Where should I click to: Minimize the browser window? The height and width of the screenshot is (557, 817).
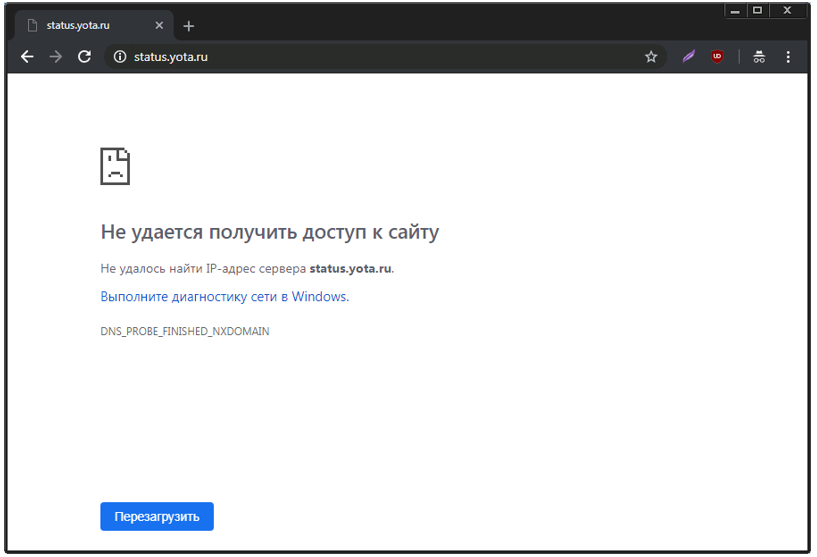[735, 11]
